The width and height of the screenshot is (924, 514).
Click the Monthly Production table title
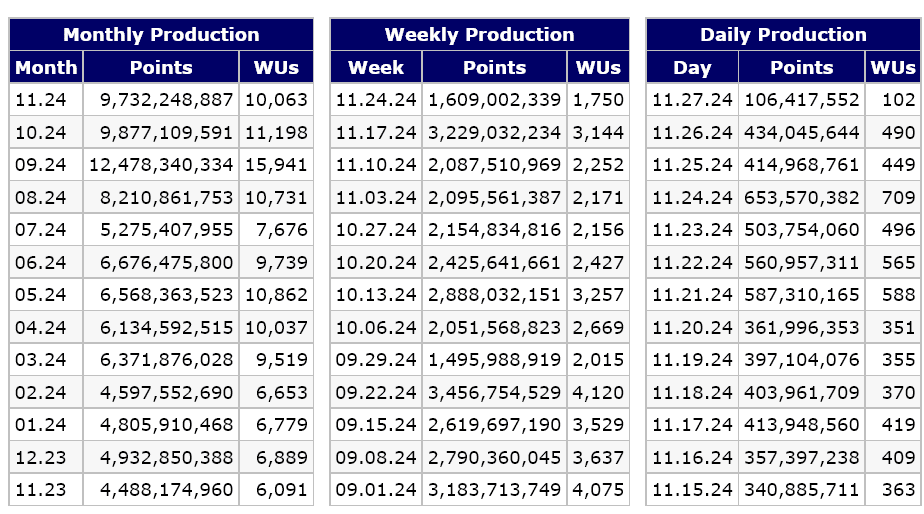coord(161,35)
